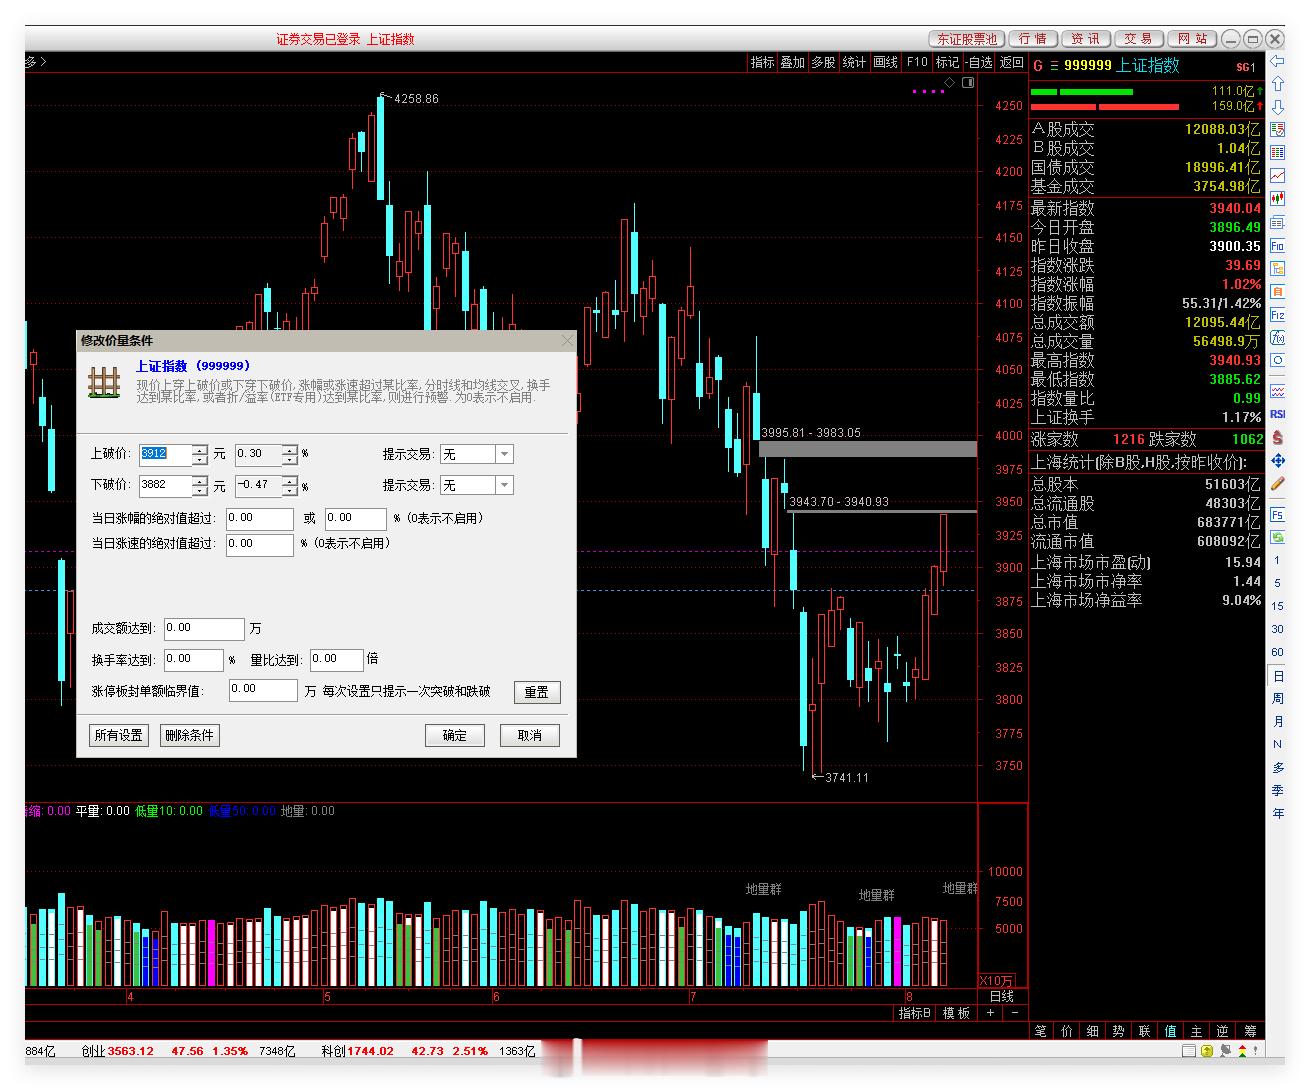Click the 资讯 button in the title bar

point(1085,39)
